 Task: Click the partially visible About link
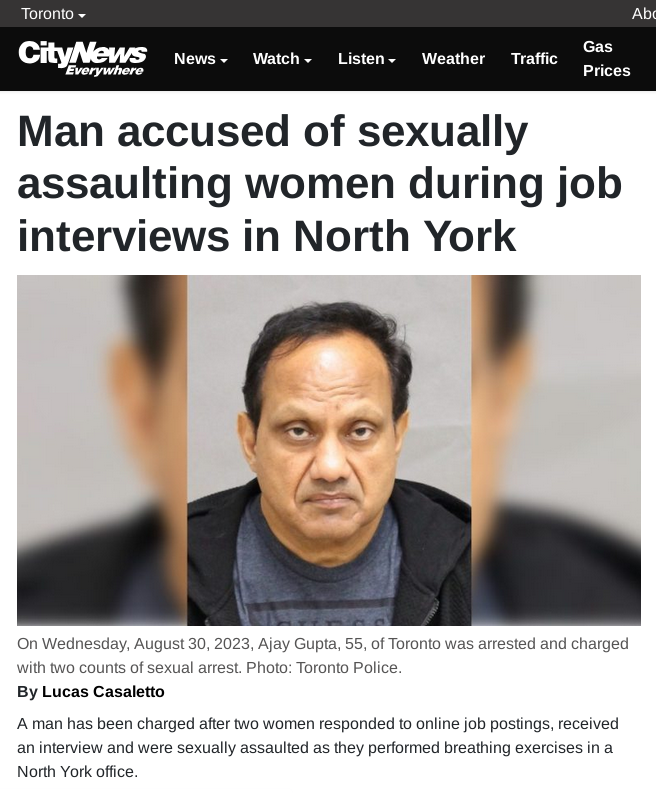point(643,14)
